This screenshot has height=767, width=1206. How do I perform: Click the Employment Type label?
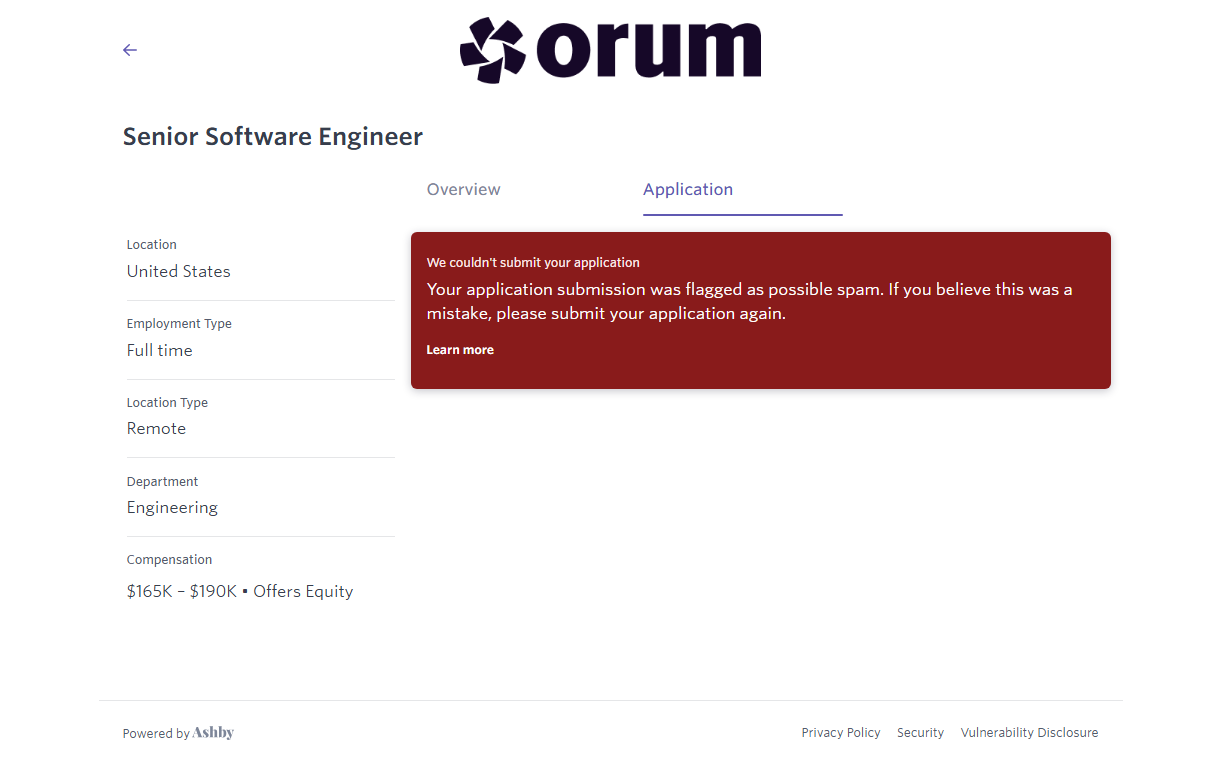(179, 324)
